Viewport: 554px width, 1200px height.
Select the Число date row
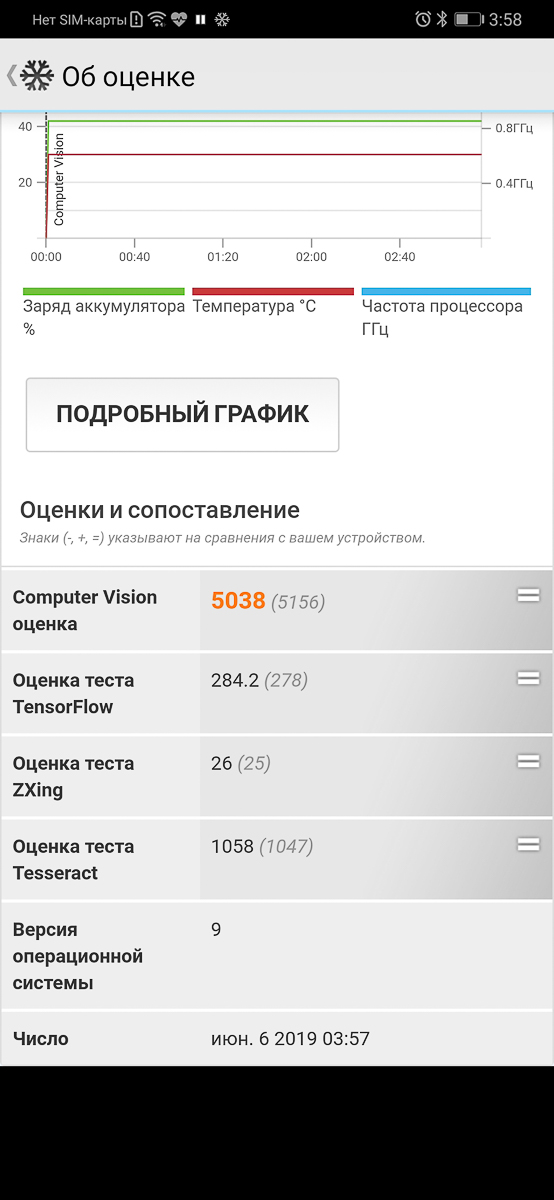[277, 1039]
